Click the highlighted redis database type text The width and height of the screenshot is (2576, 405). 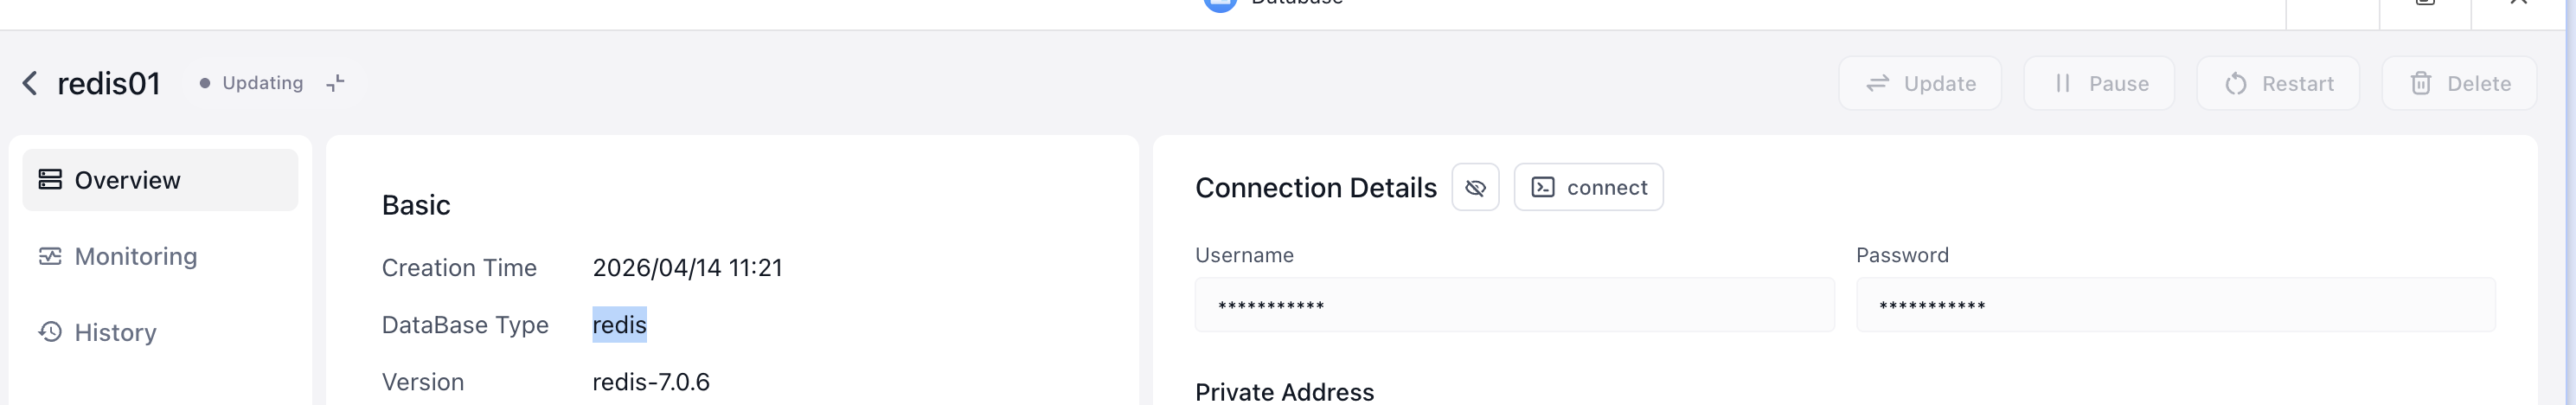click(619, 325)
